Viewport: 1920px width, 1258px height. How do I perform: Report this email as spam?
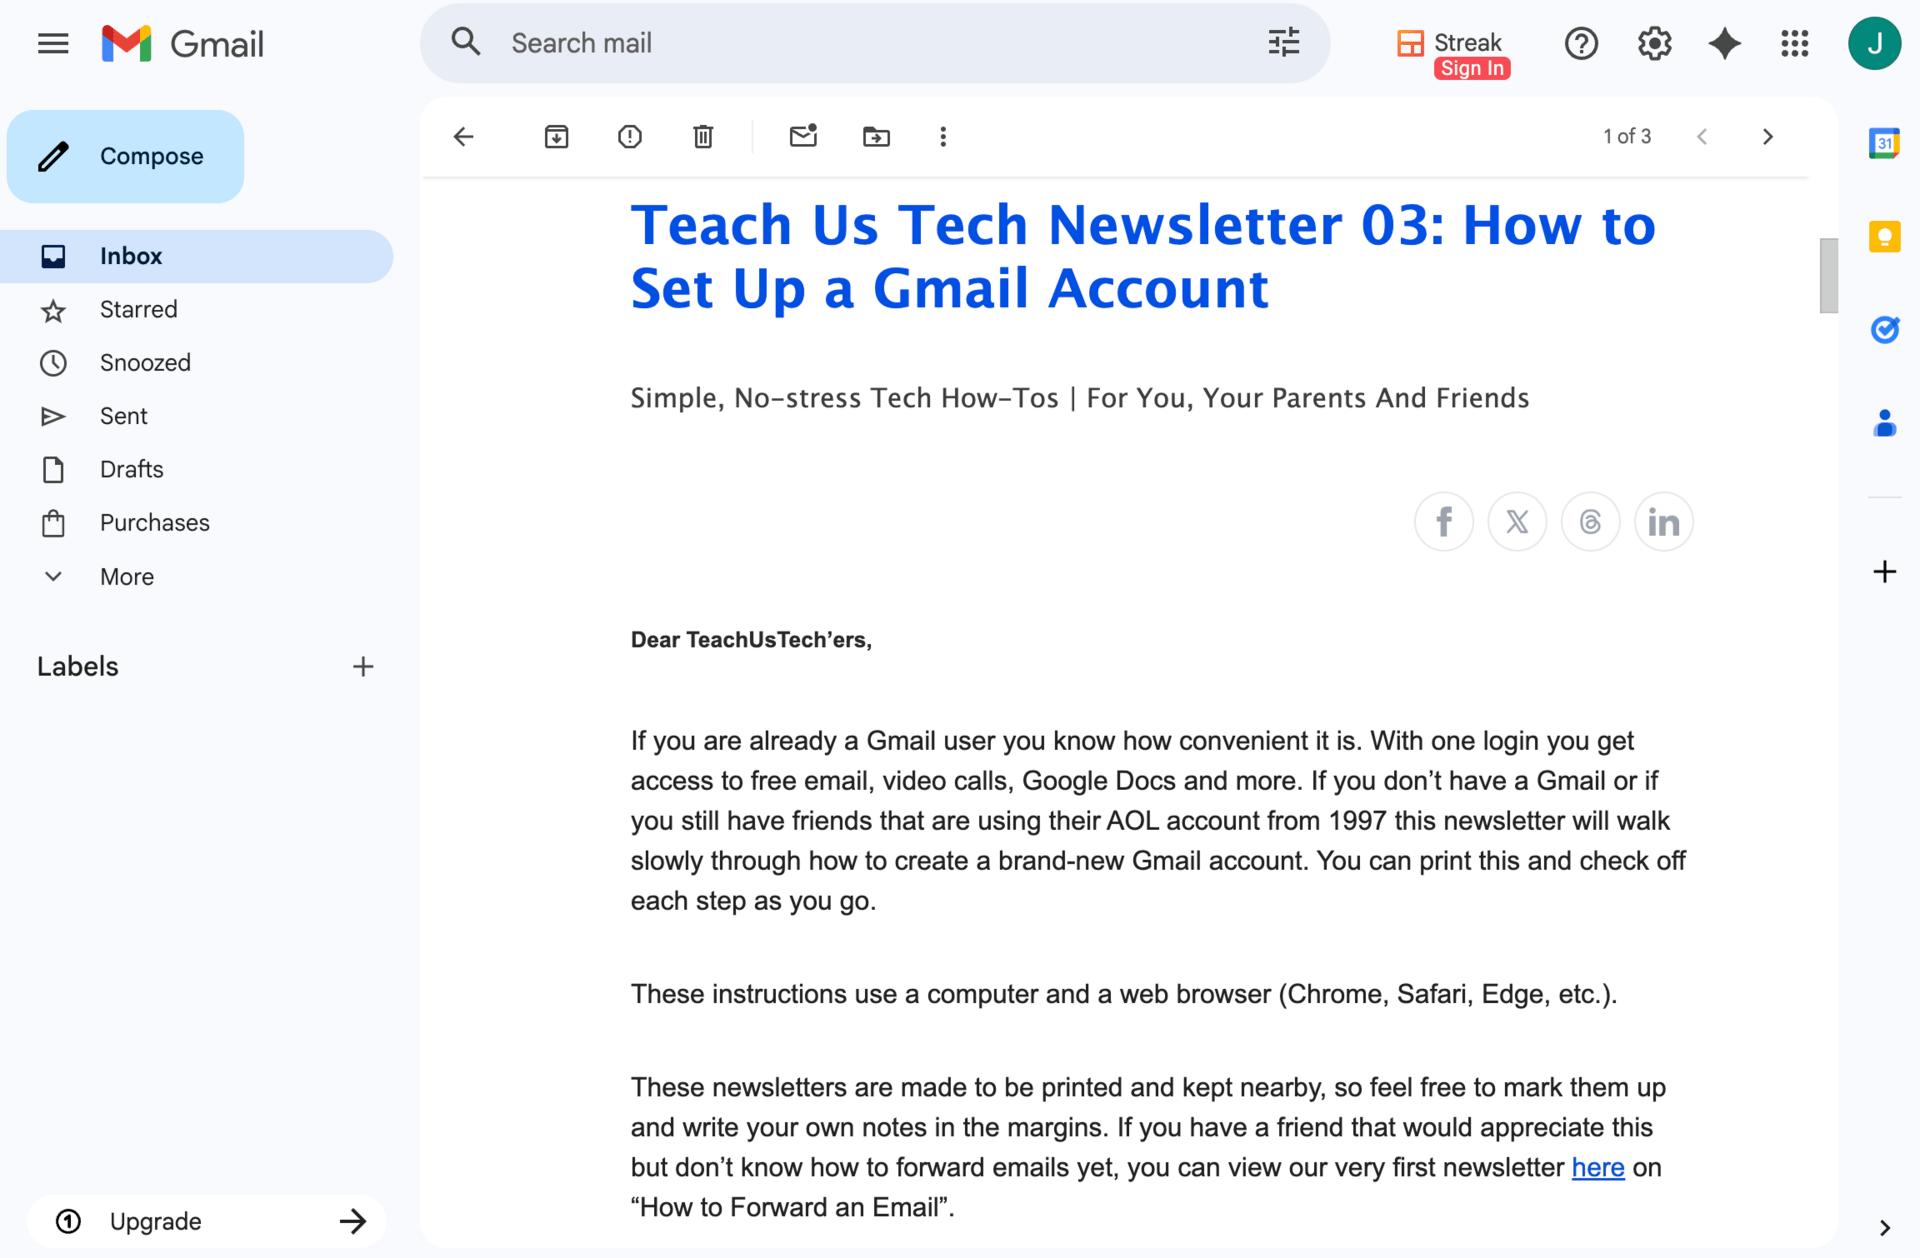click(629, 137)
